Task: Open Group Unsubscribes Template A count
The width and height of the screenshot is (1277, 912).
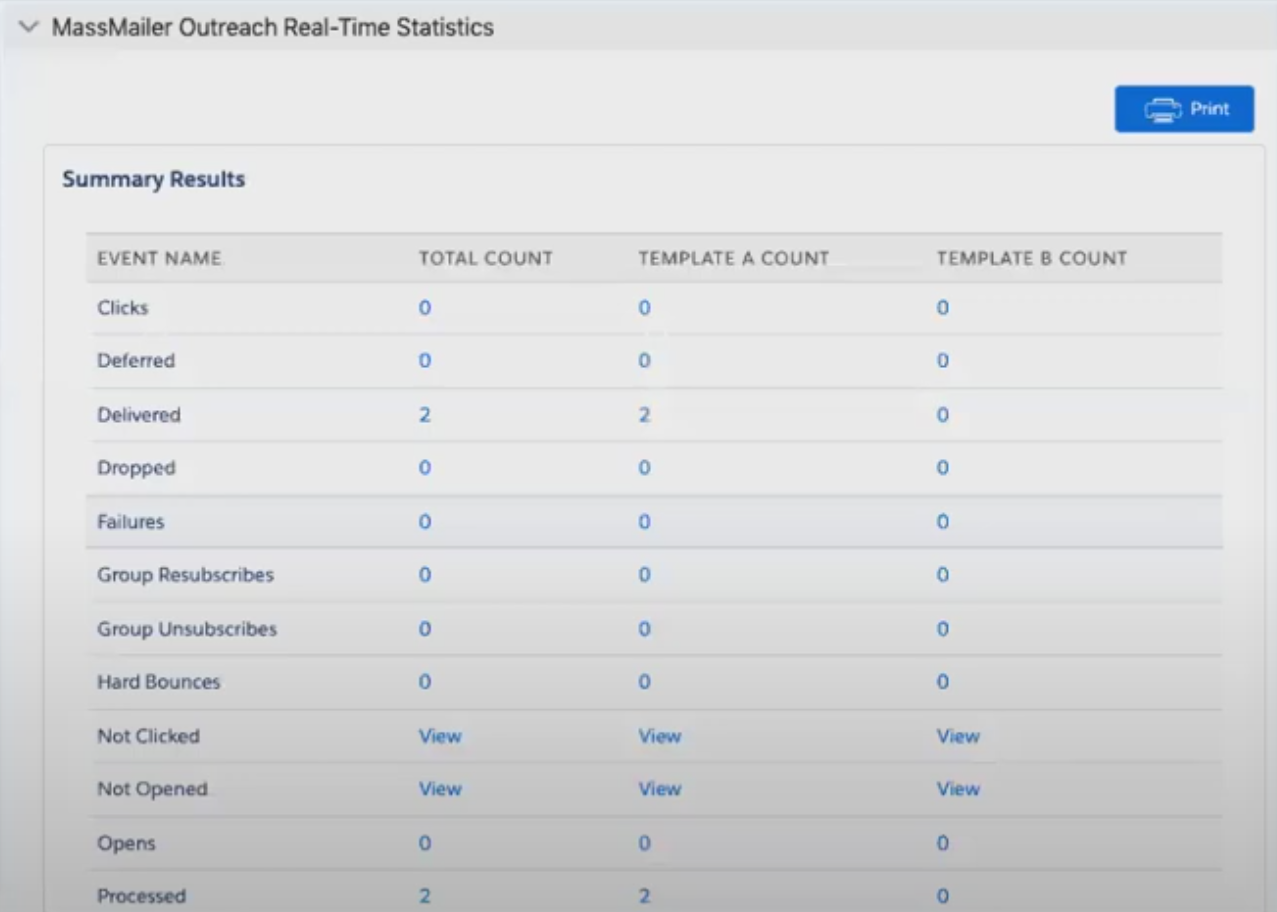Action: [x=644, y=629]
